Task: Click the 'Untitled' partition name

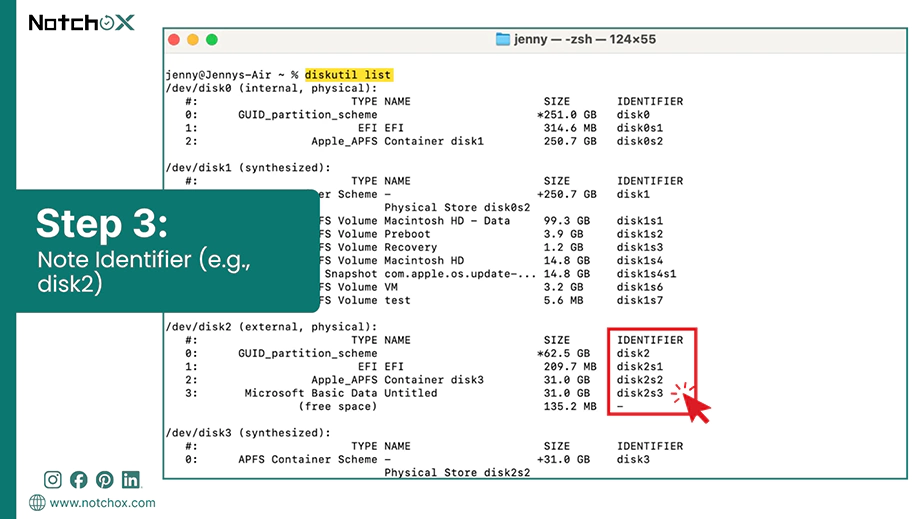Action: coord(411,393)
